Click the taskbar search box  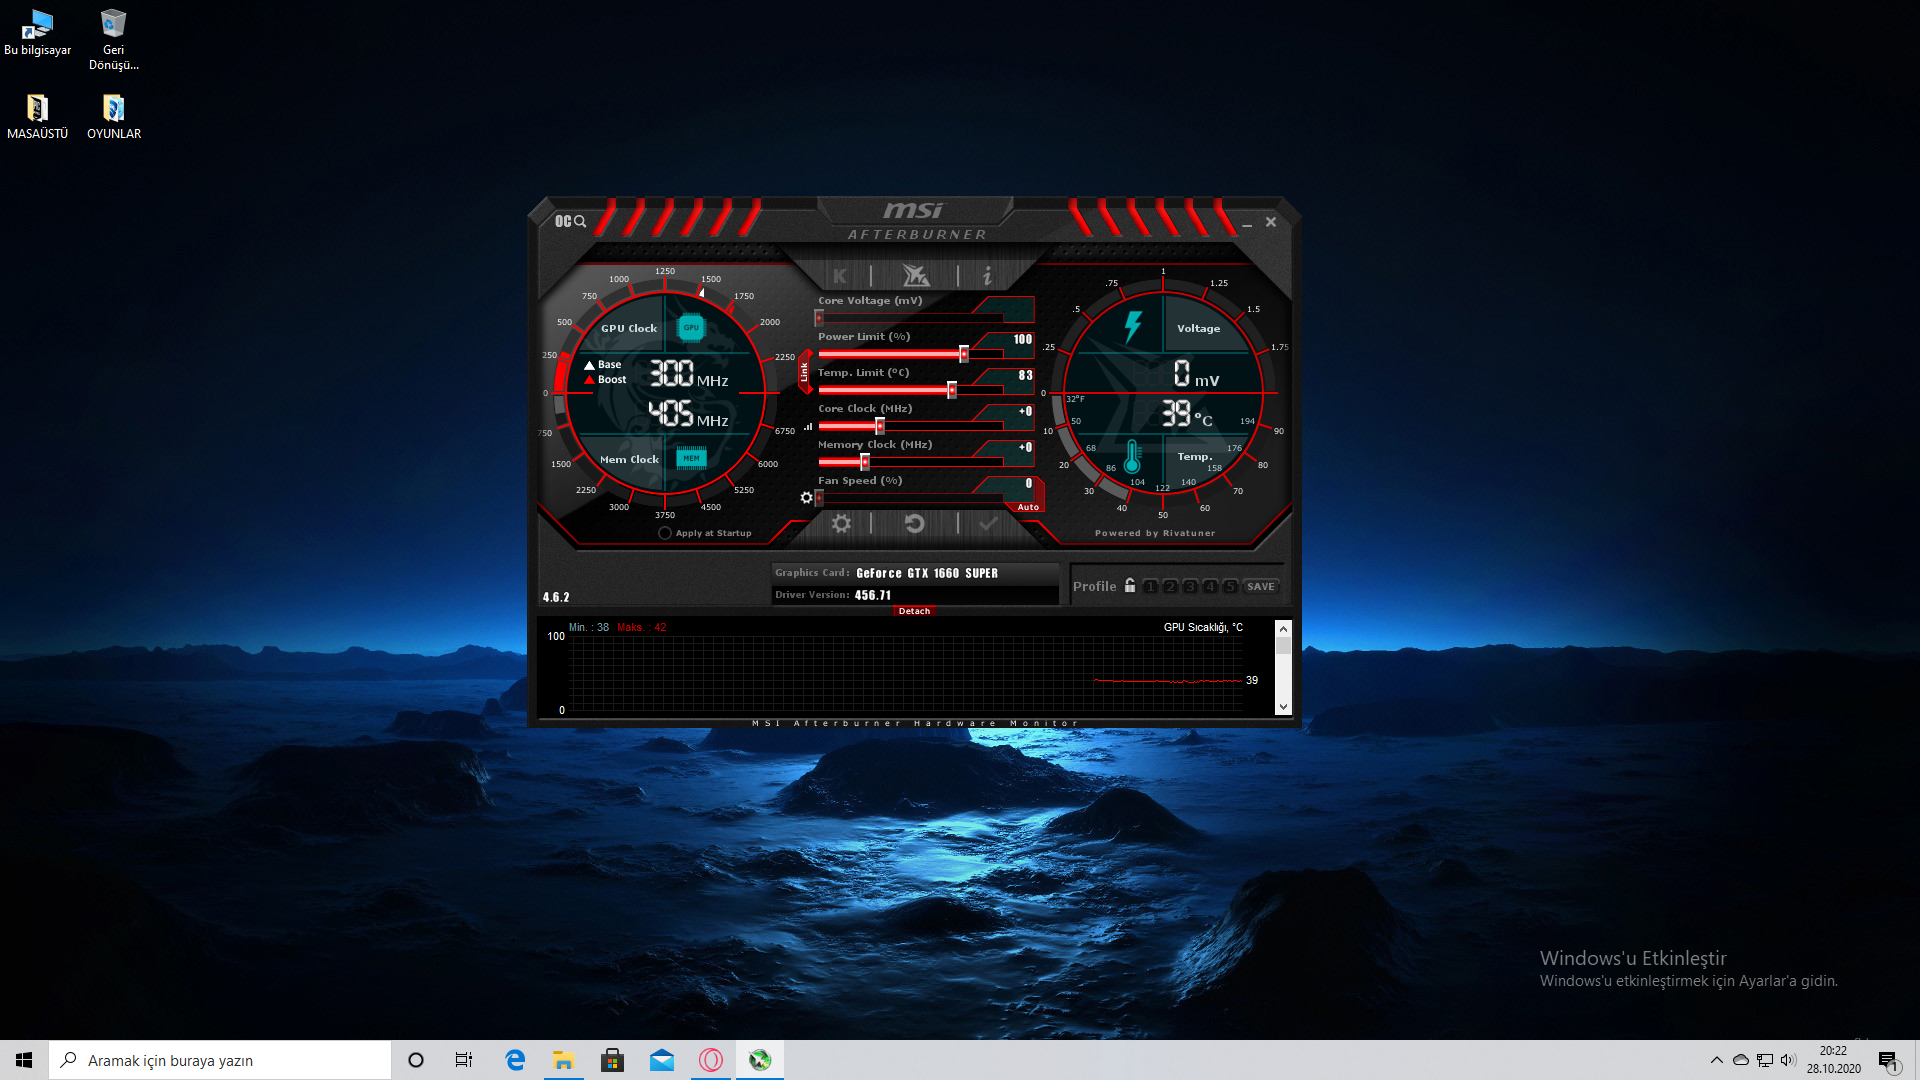[x=220, y=1060]
